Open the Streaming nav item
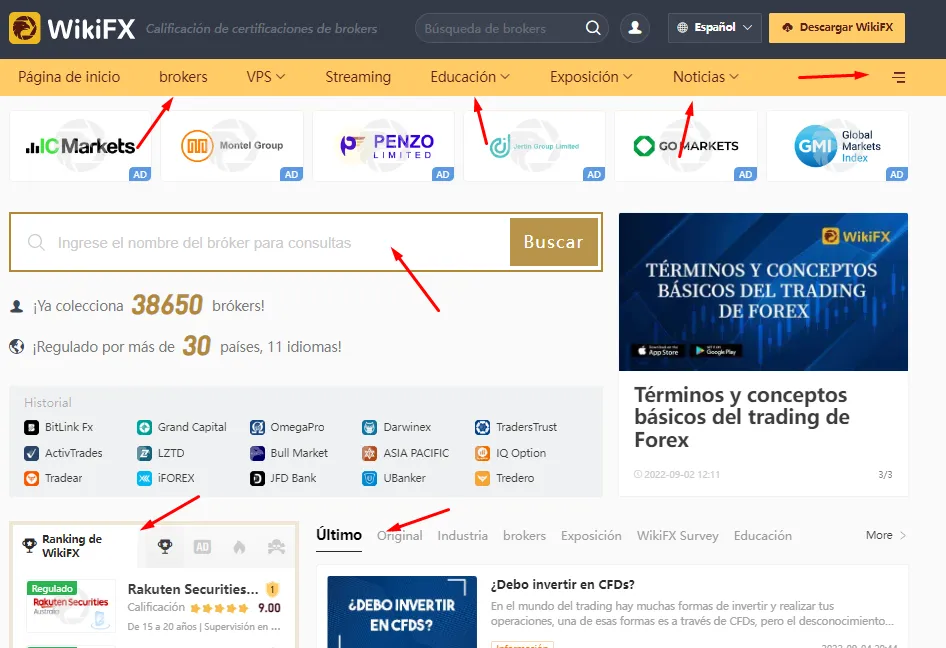This screenshot has height=648, width=946. click(358, 77)
